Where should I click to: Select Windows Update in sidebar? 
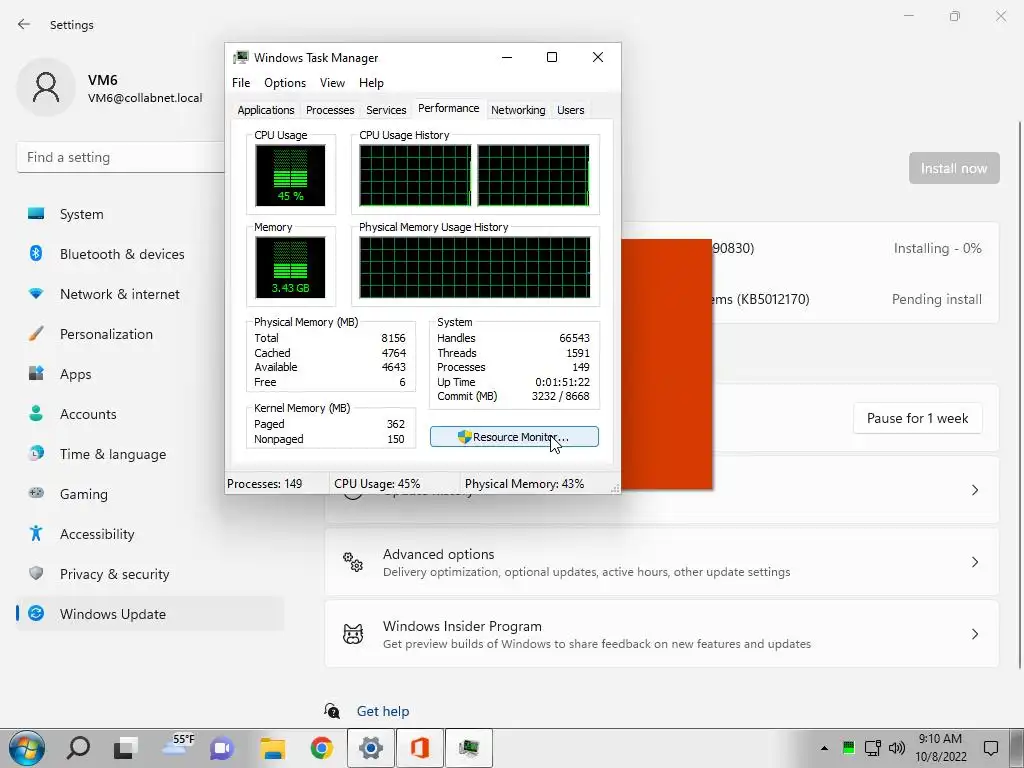[150, 614]
